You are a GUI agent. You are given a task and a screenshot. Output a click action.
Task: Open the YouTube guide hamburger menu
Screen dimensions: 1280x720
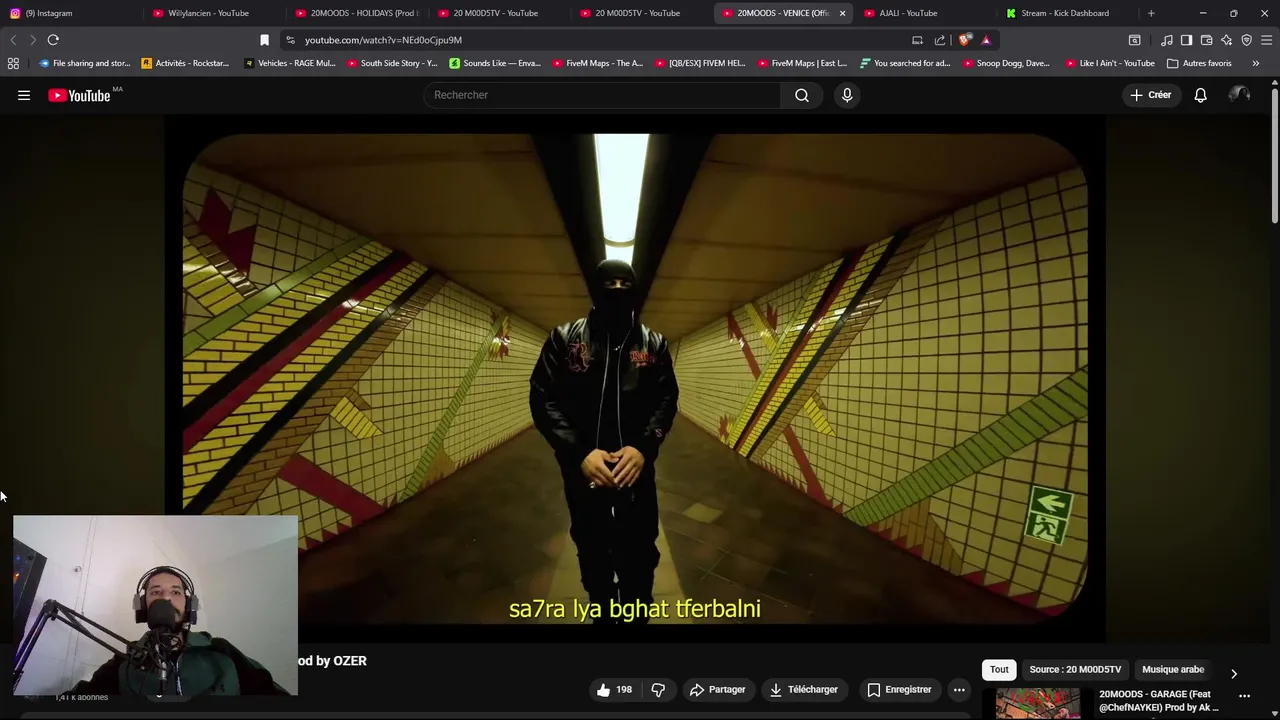[x=24, y=95]
